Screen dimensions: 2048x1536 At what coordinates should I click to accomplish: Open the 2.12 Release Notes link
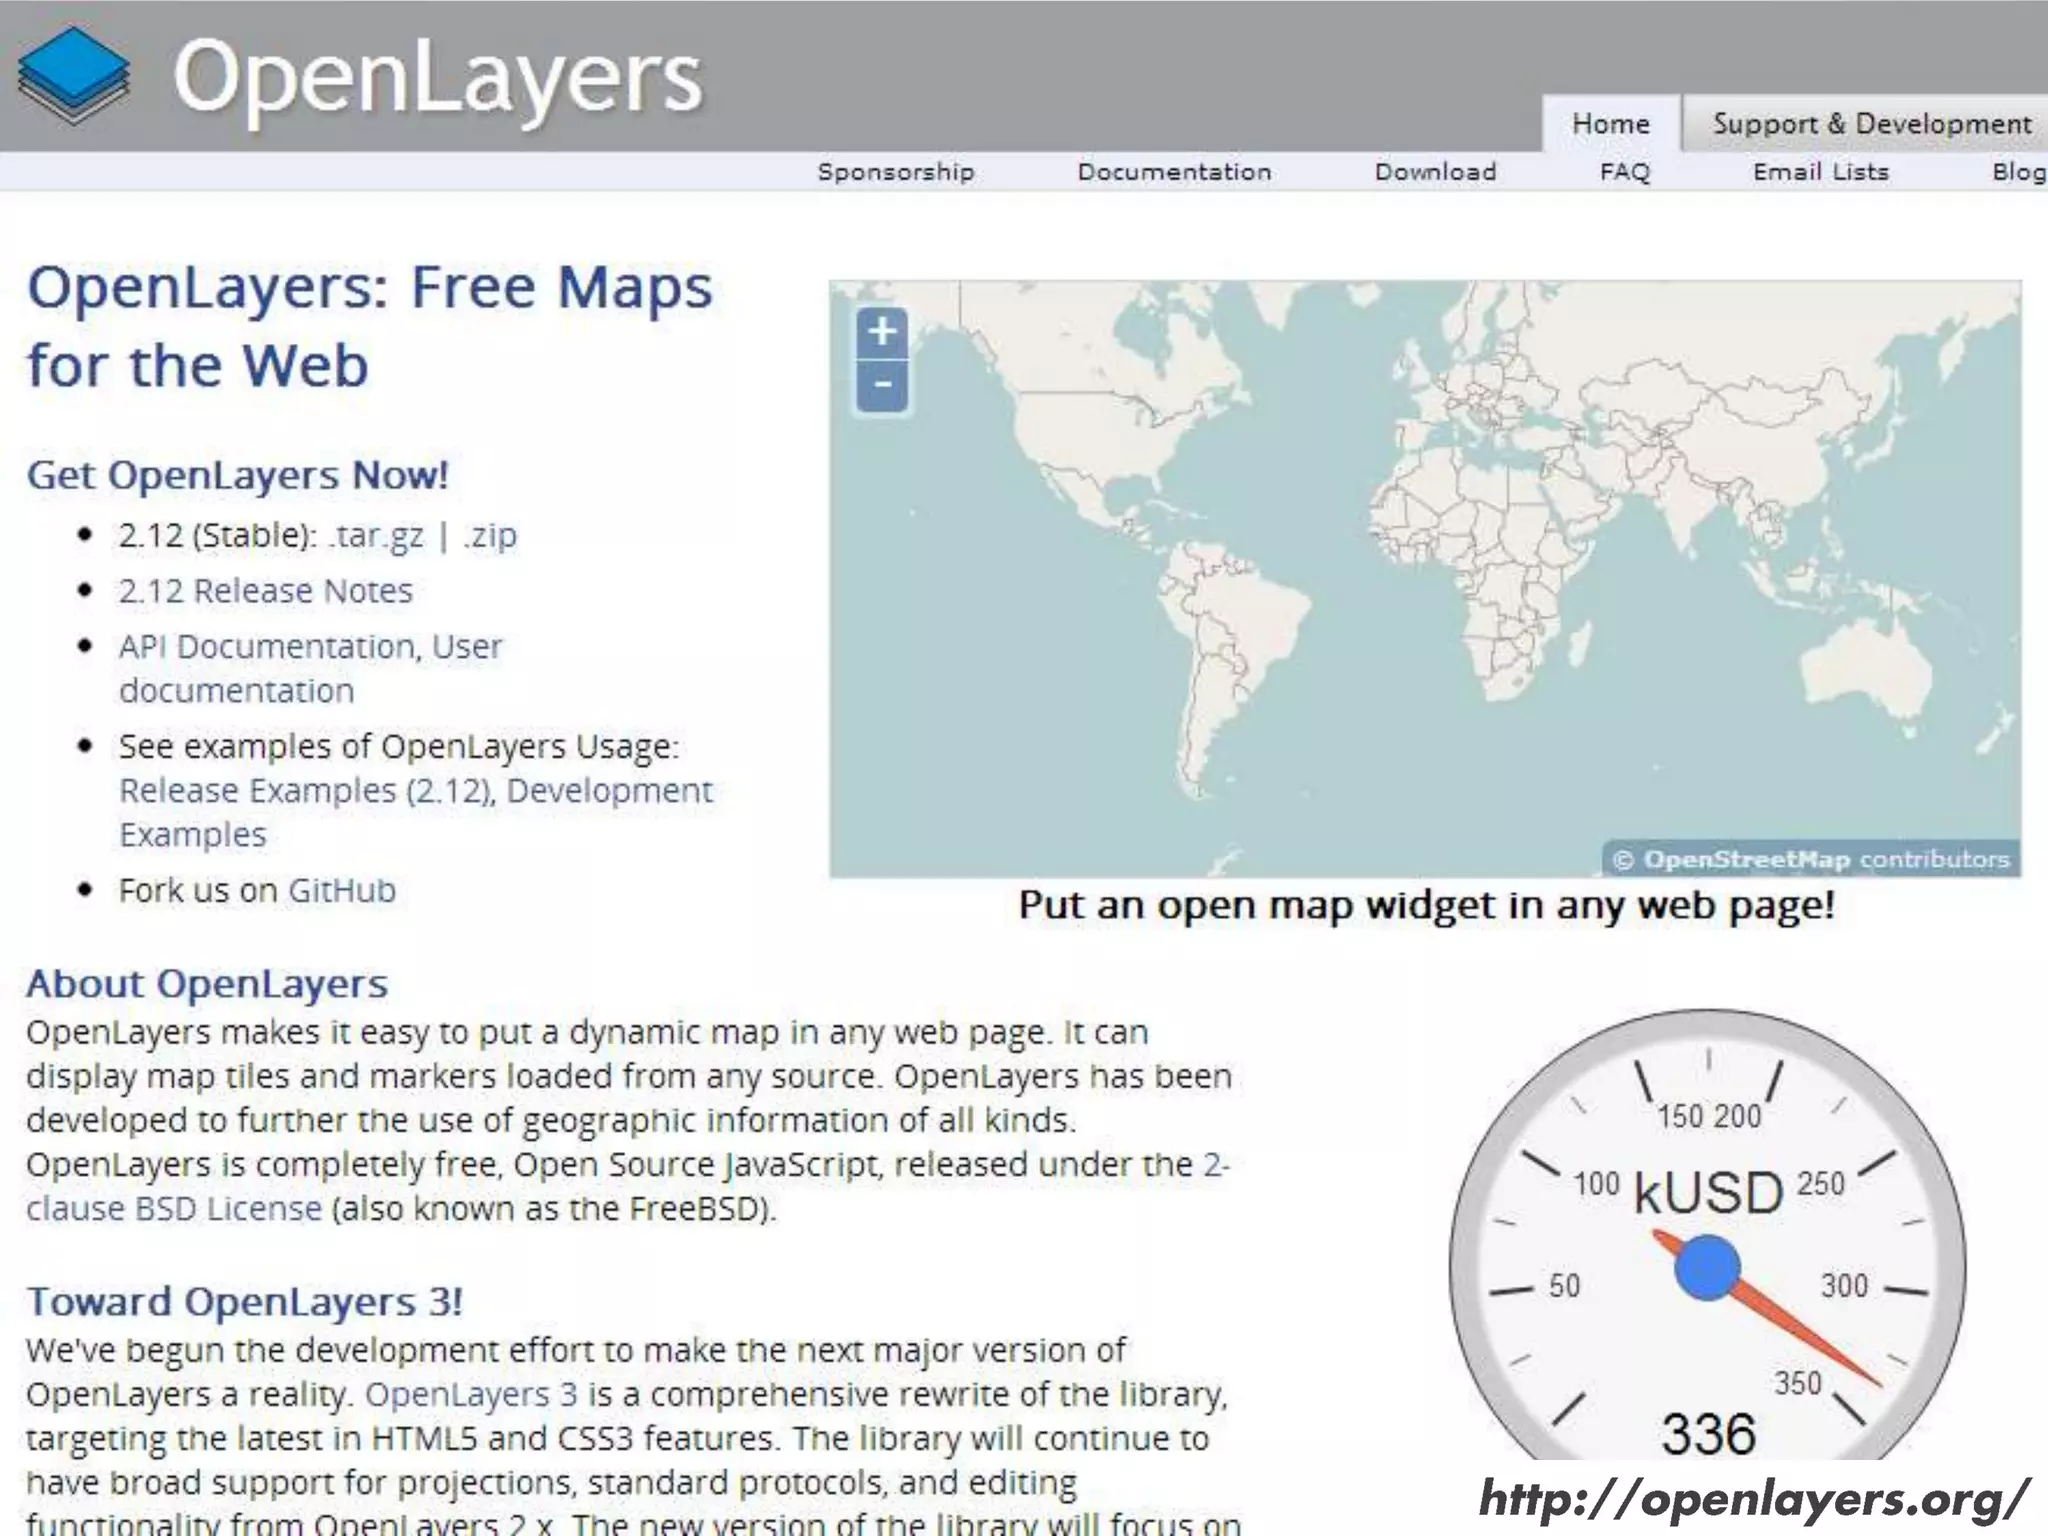(x=265, y=591)
